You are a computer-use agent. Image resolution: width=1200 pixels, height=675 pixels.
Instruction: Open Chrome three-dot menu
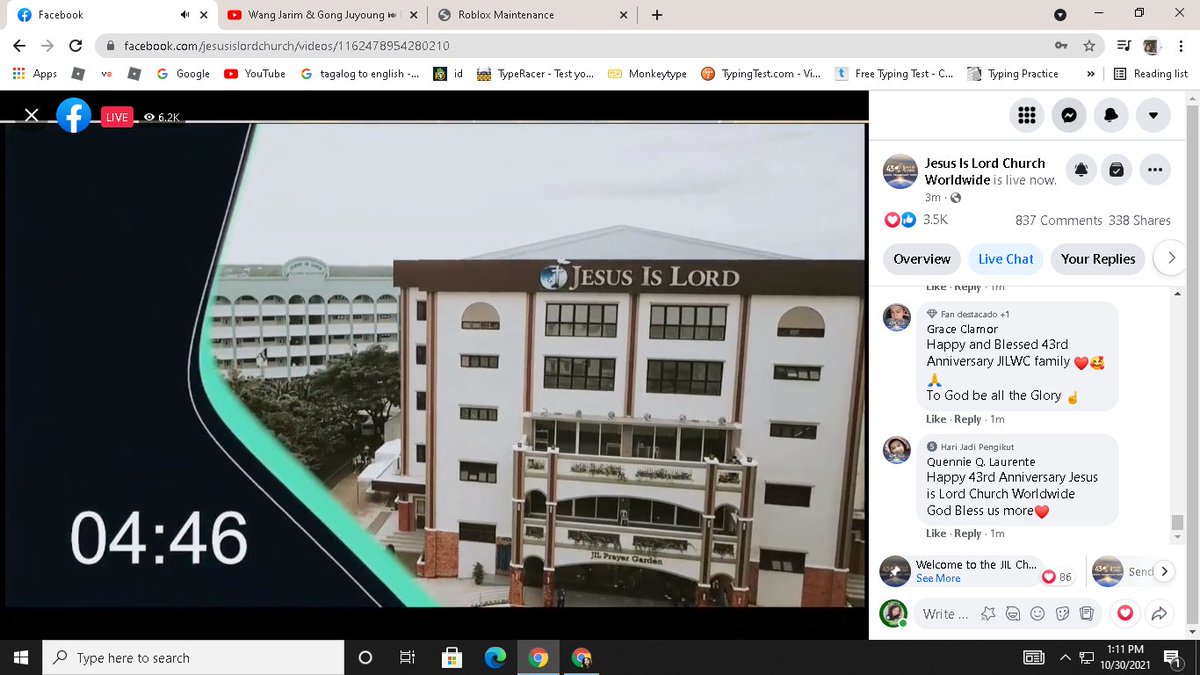tap(1180, 45)
